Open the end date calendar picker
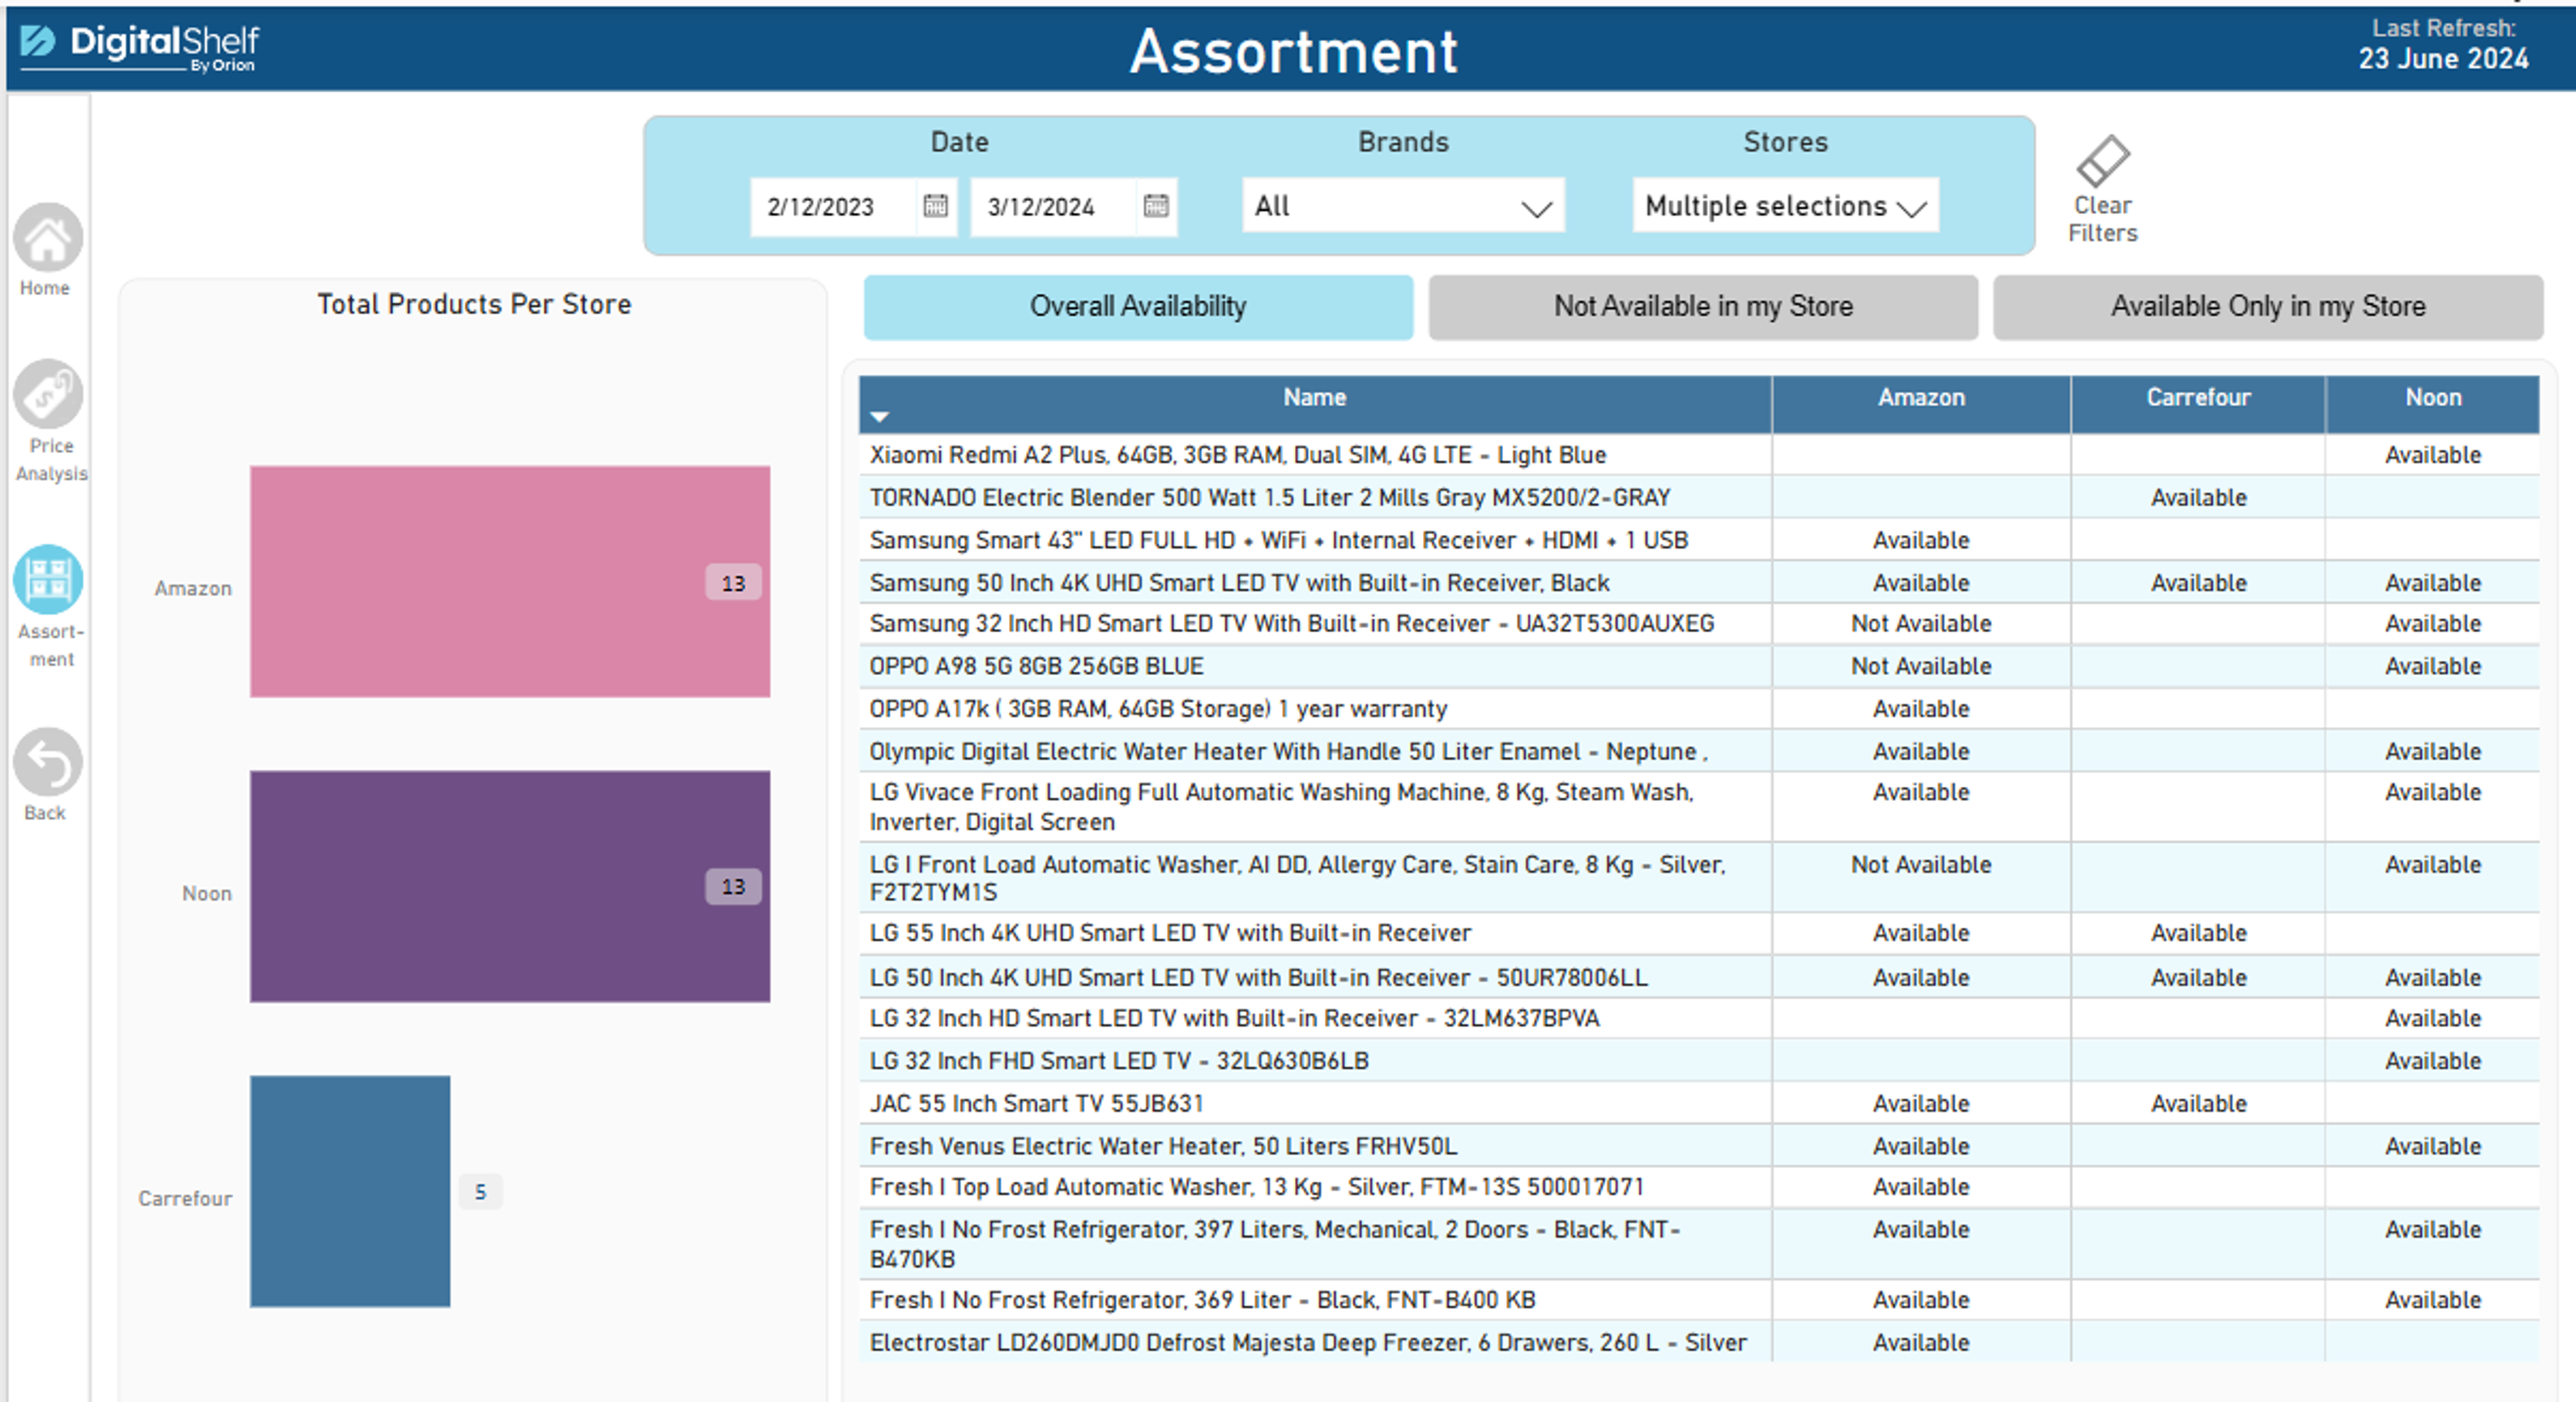This screenshot has width=2576, height=1402. [x=1155, y=206]
